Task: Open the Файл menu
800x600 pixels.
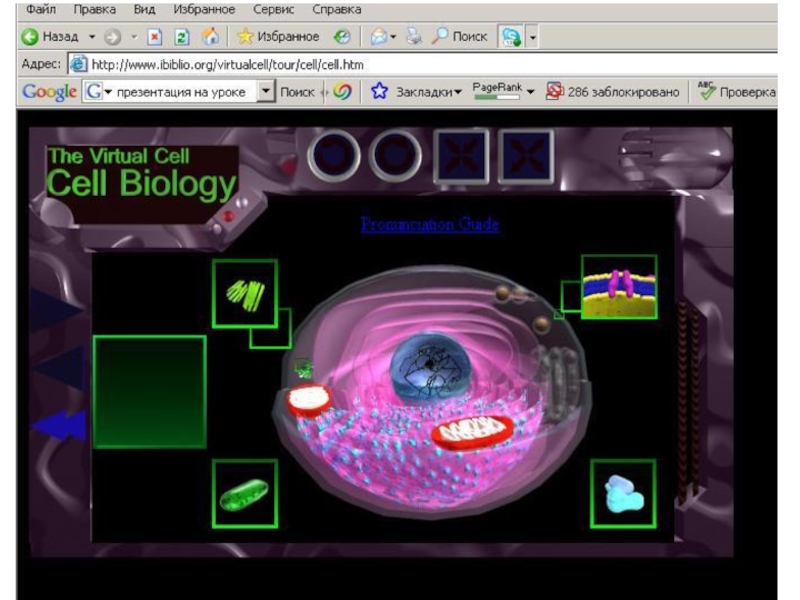Action: 41,9
